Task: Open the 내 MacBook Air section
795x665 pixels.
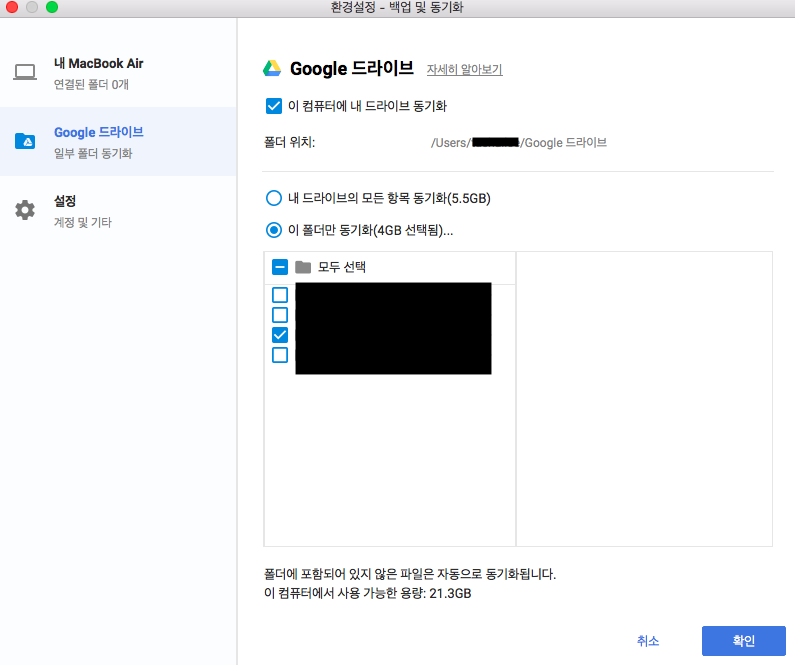Action: click(118, 72)
